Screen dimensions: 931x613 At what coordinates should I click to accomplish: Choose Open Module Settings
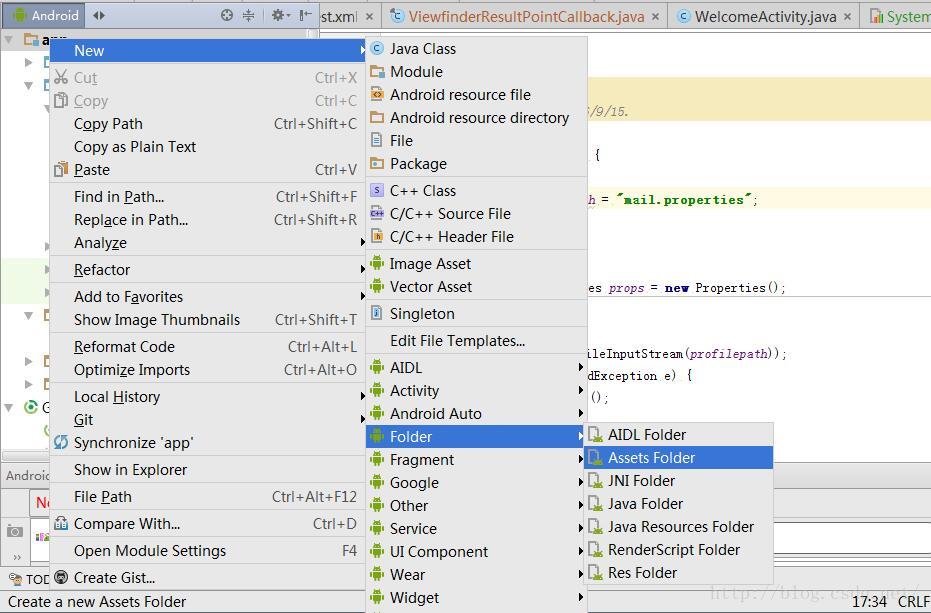click(x=207, y=551)
